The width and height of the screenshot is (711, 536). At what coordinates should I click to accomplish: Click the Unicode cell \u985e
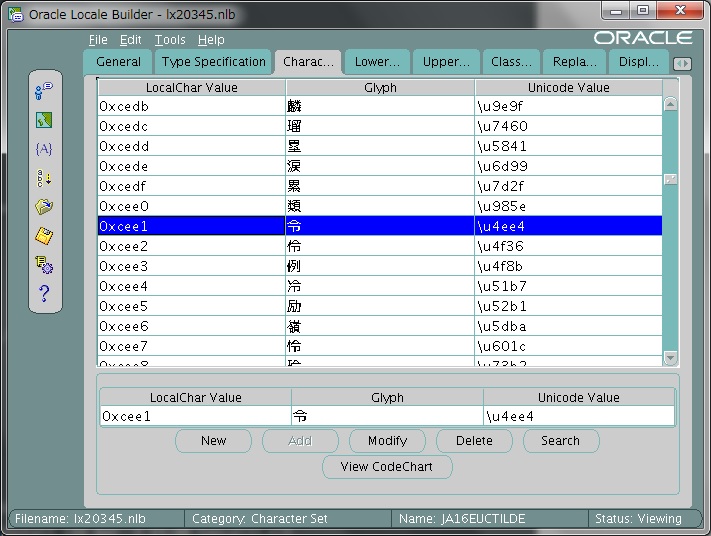(569, 206)
